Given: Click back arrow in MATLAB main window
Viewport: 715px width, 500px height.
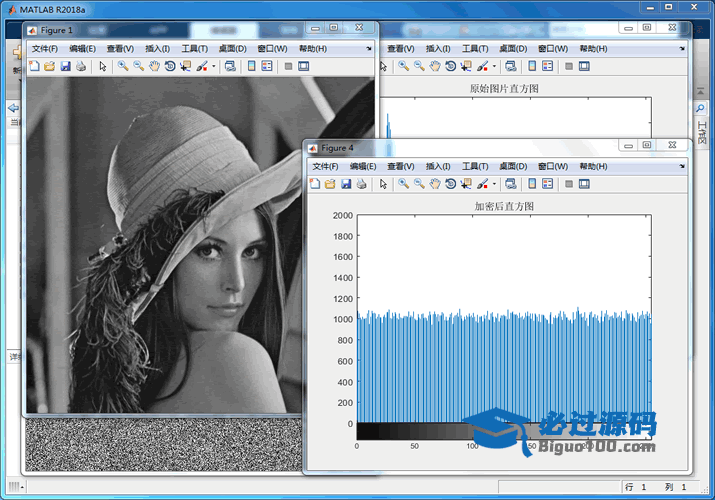Looking at the screenshot, I should point(13,108).
